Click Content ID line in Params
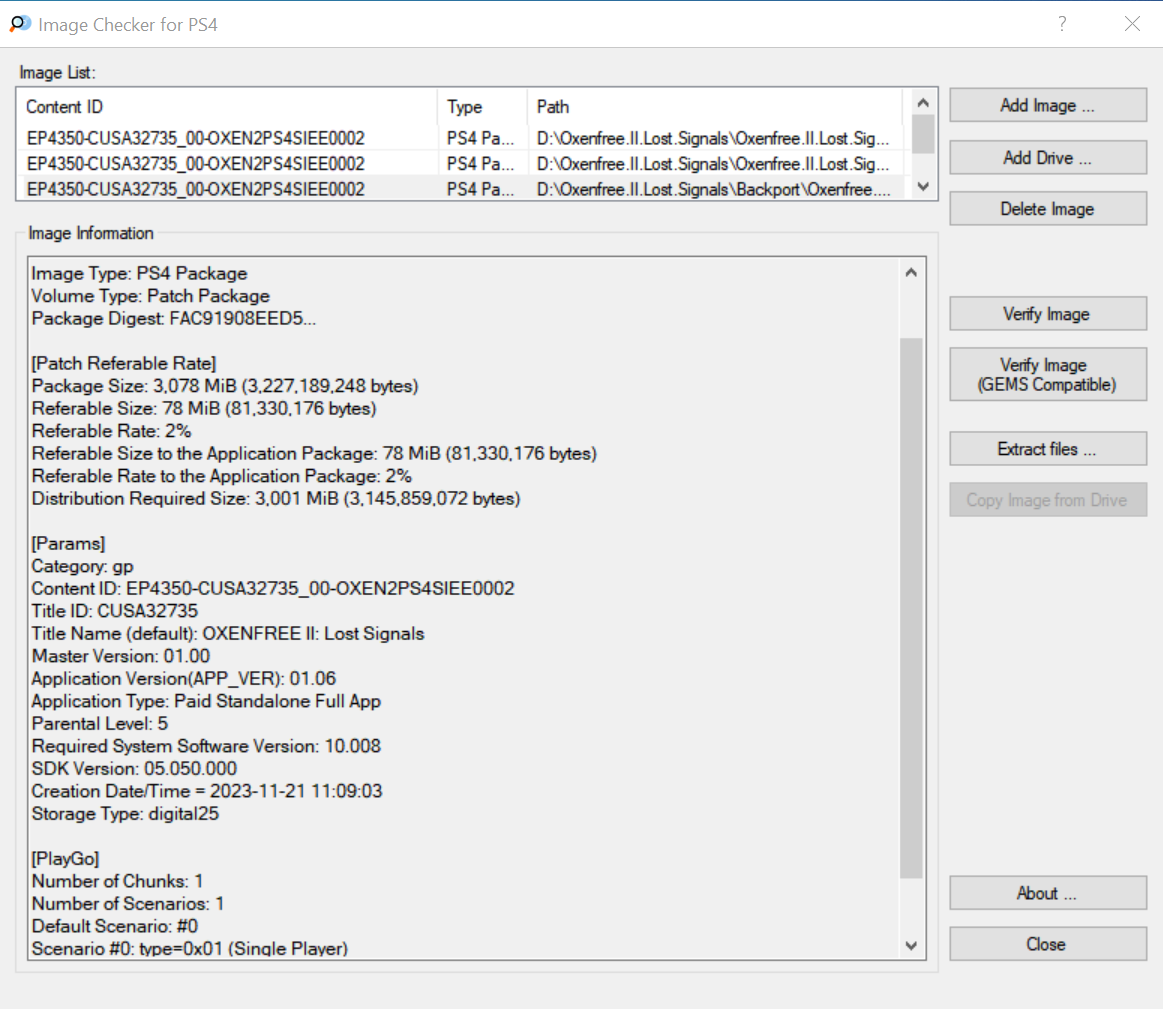1163x1009 pixels. pos(273,588)
